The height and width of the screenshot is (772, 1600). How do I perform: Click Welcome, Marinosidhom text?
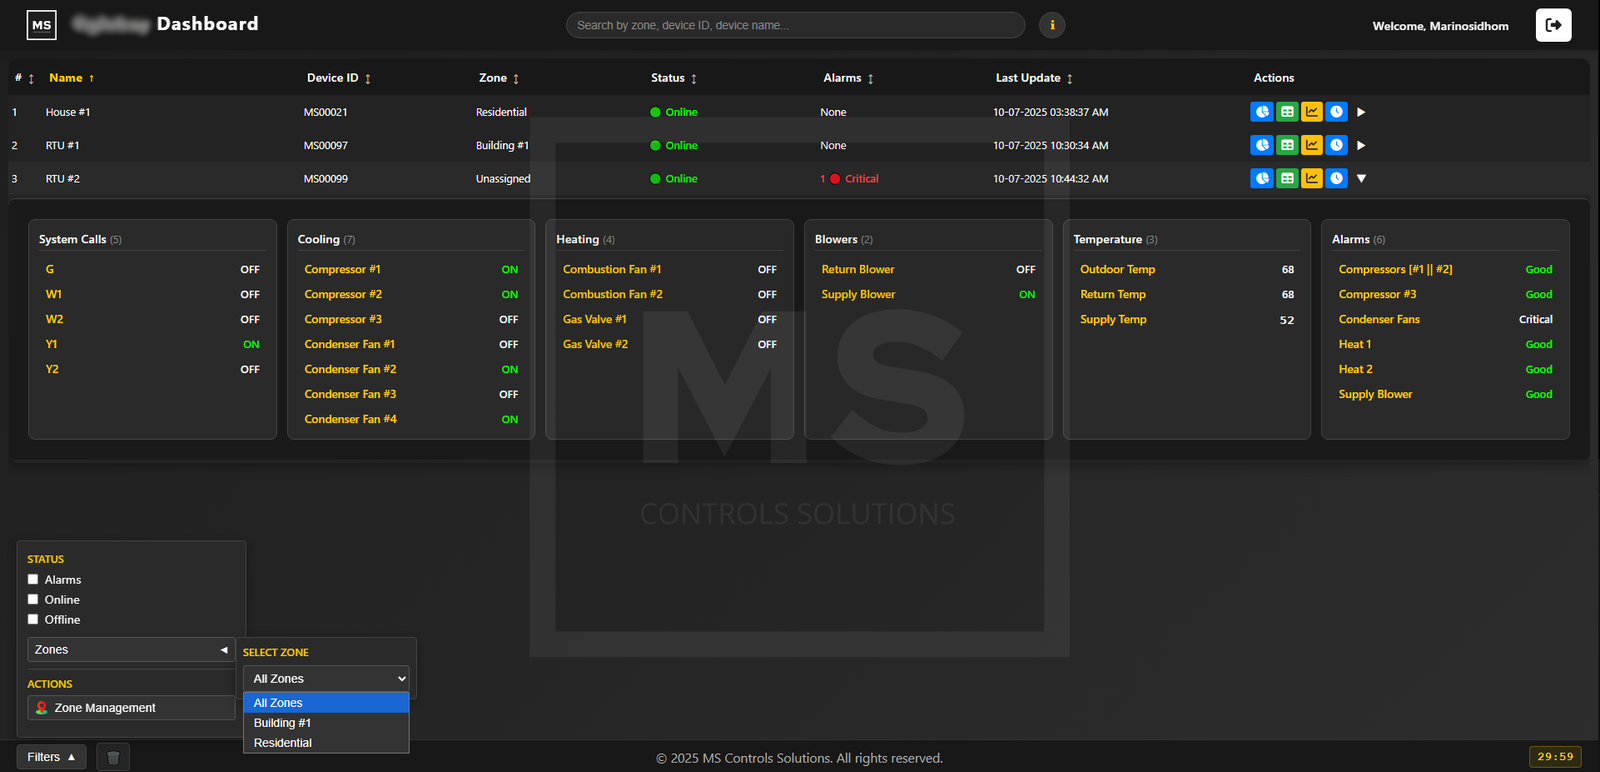(x=1440, y=26)
